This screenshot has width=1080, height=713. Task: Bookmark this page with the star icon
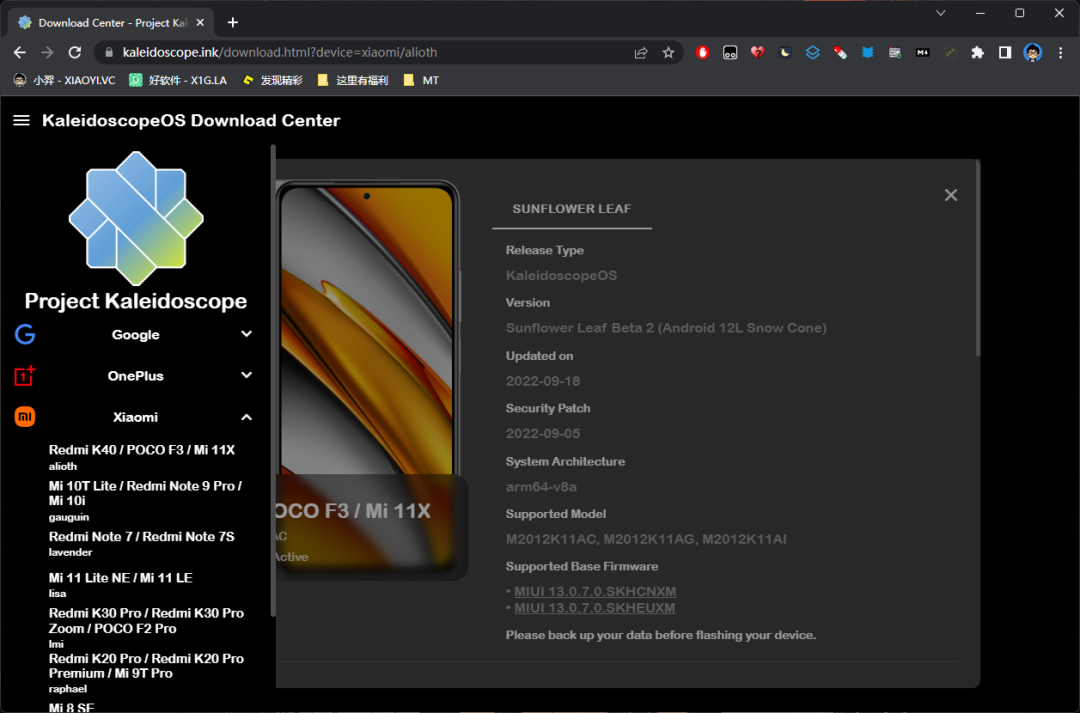coord(668,53)
